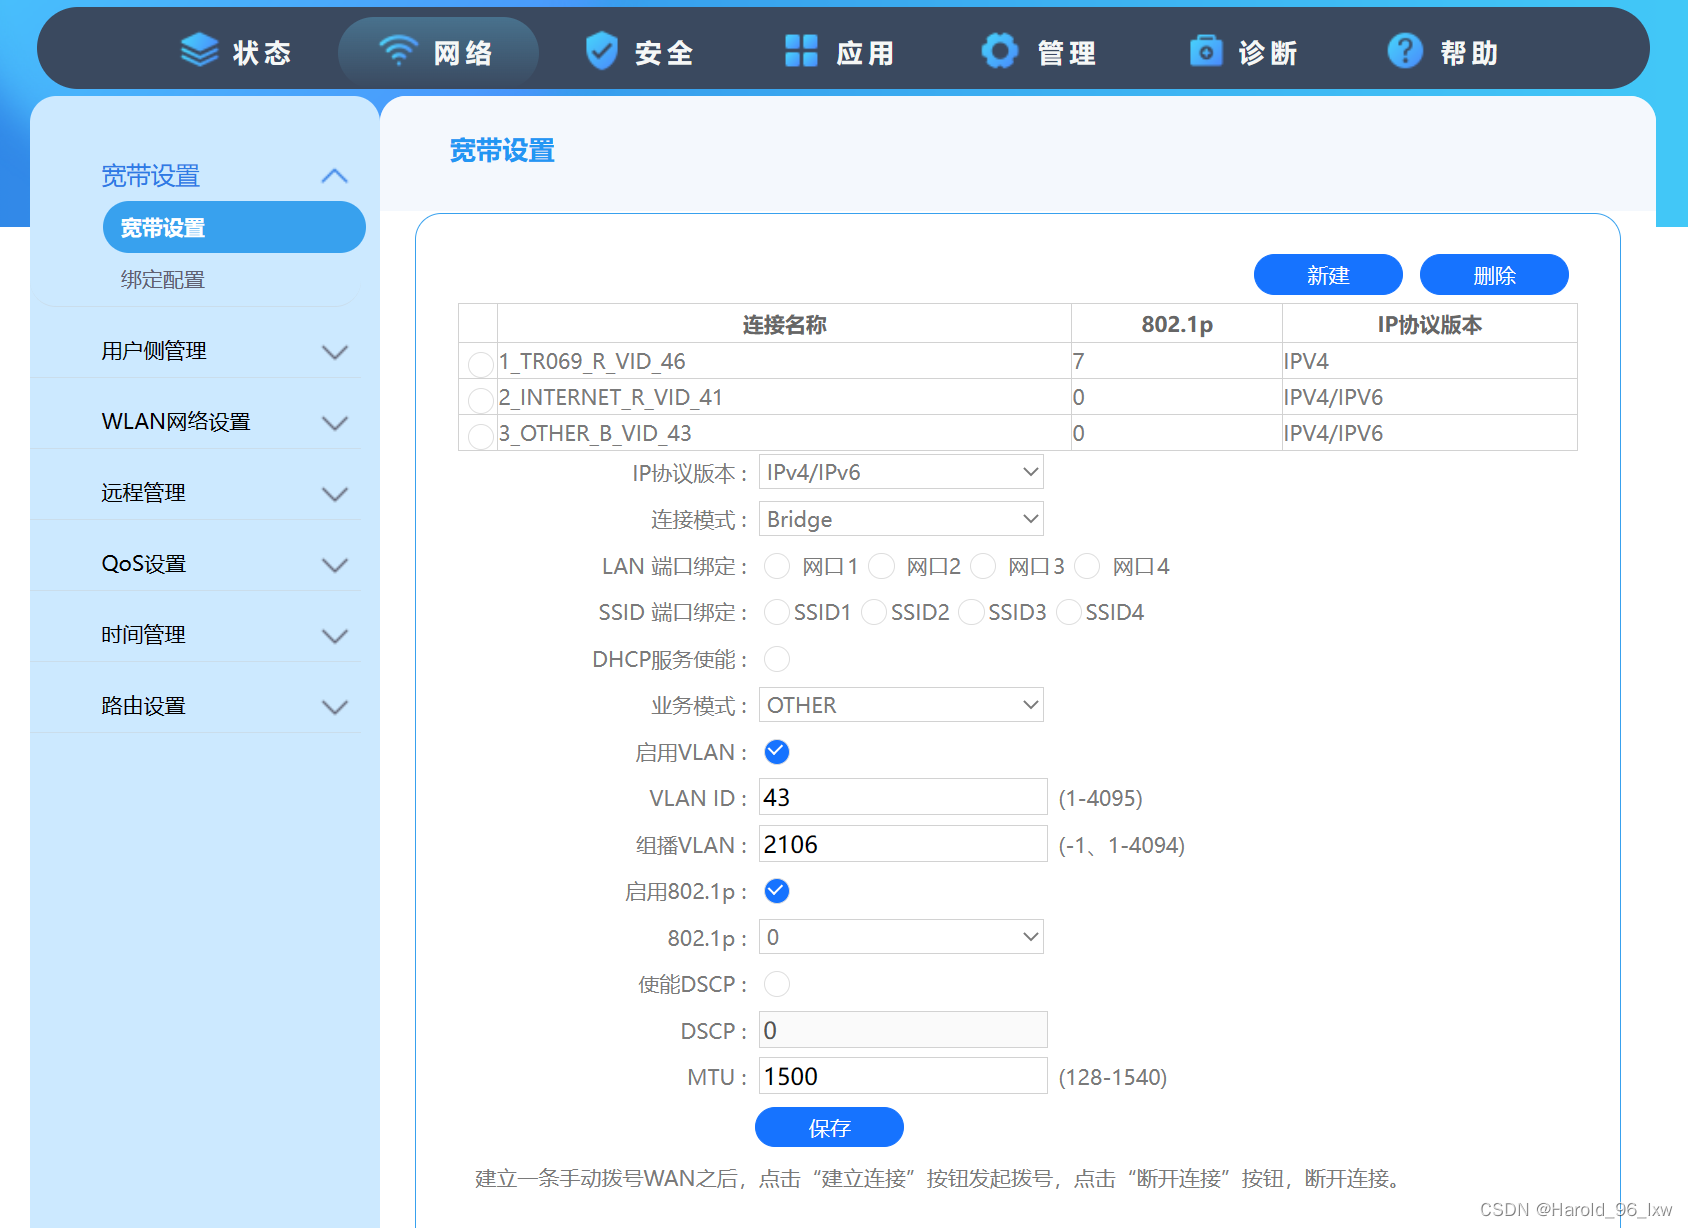Screen dimensions: 1688x1228
Task: Click the Wi-Fi Network icon
Action: click(398, 50)
